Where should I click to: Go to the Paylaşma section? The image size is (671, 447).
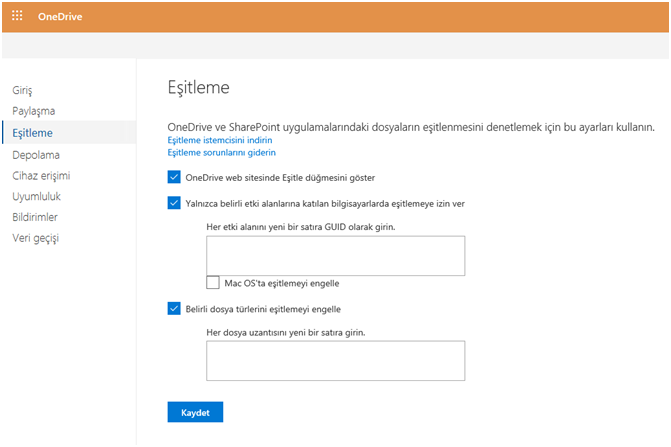34,111
